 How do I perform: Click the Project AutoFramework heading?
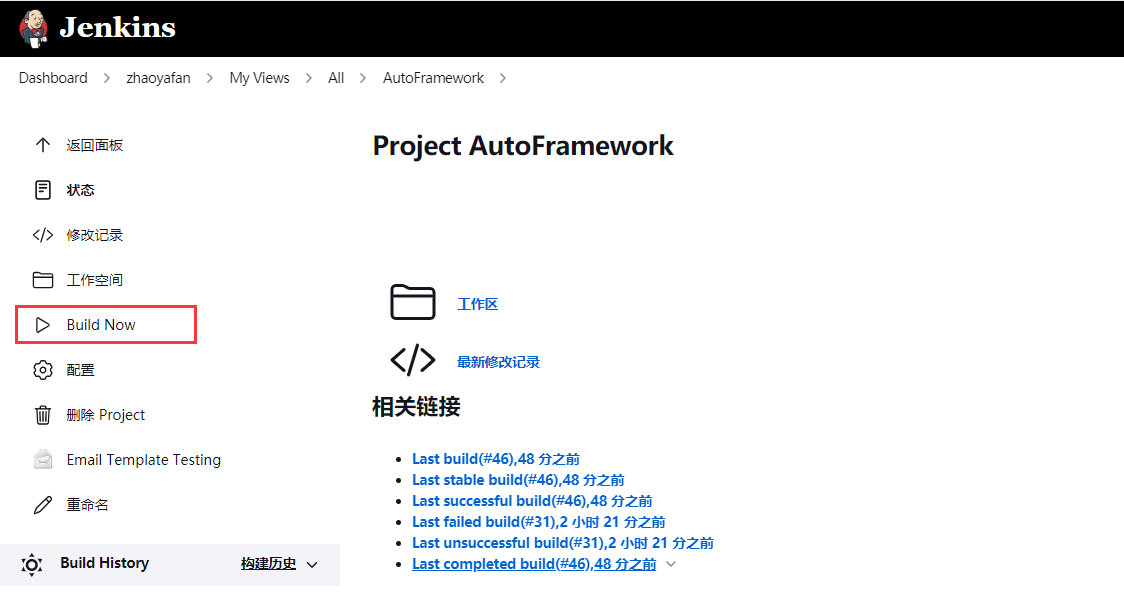[523, 146]
